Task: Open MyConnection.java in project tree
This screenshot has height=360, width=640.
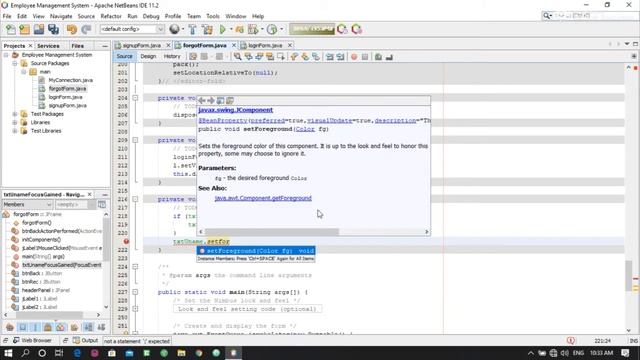Action: point(71,80)
